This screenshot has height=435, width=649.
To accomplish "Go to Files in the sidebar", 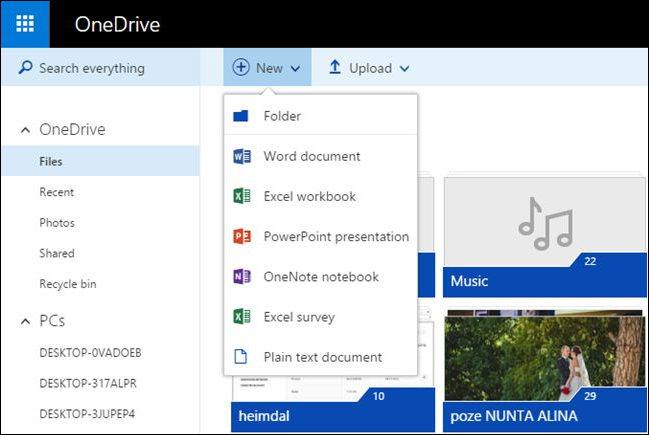I will (x=101, y=161).
